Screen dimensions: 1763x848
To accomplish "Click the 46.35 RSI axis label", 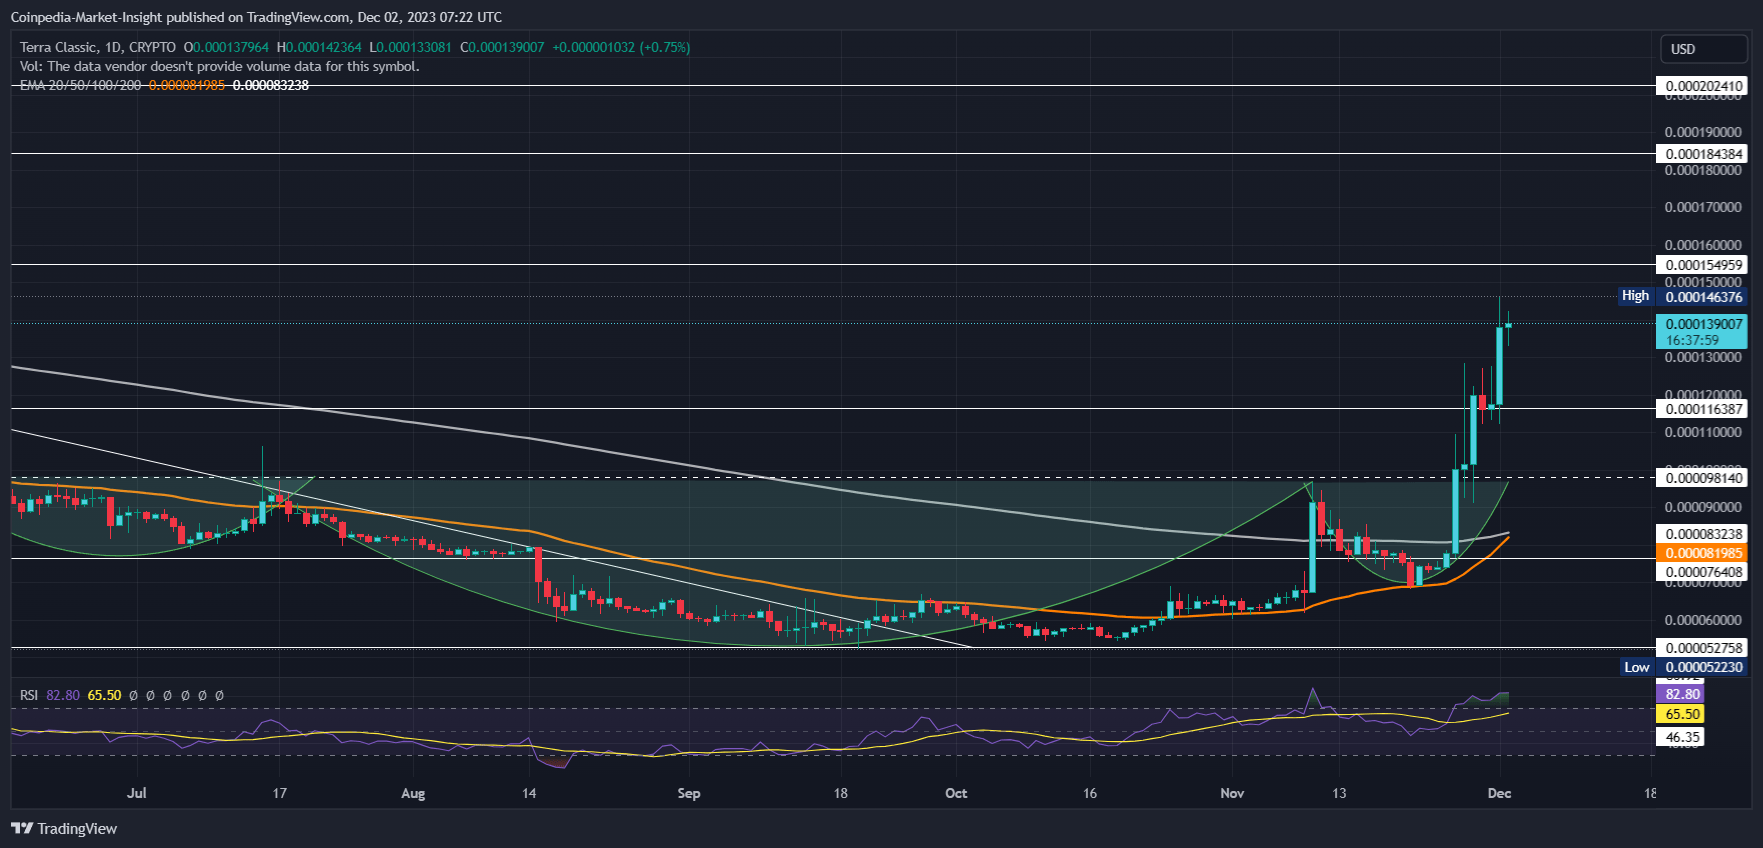I will [1682, 737].
